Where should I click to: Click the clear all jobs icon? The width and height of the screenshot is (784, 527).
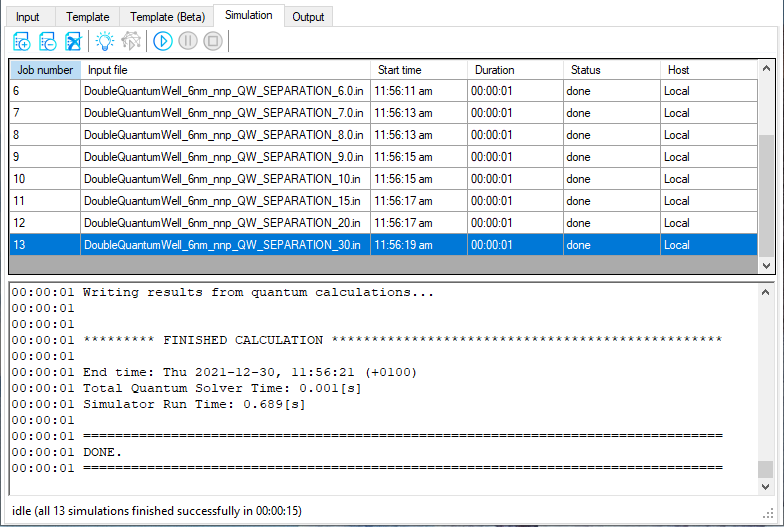(73, 41)
